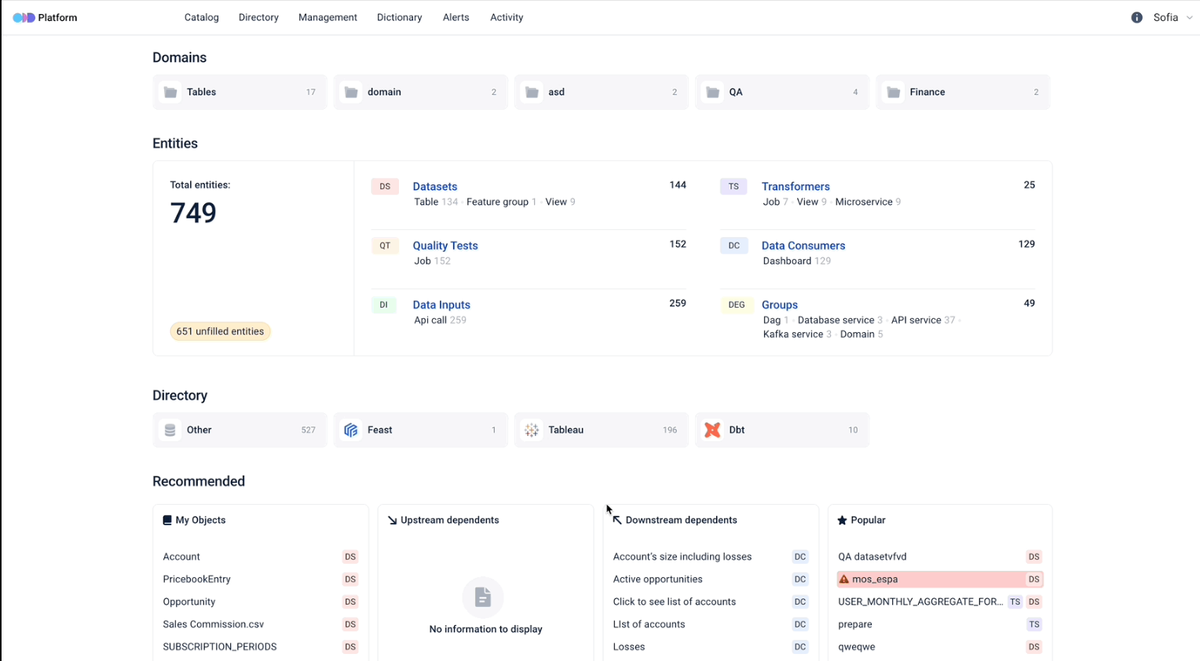This screenshot has height=661, width=1200.
Task: Filter Data Consumers by Dashboard 129
Action: click(797, 261)
